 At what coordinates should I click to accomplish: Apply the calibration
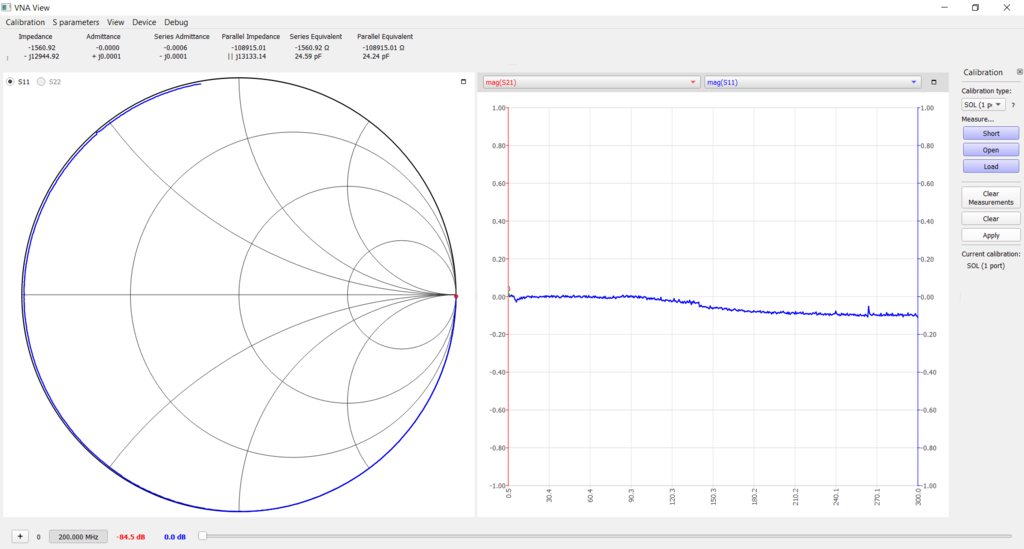[x=991, y=235]
